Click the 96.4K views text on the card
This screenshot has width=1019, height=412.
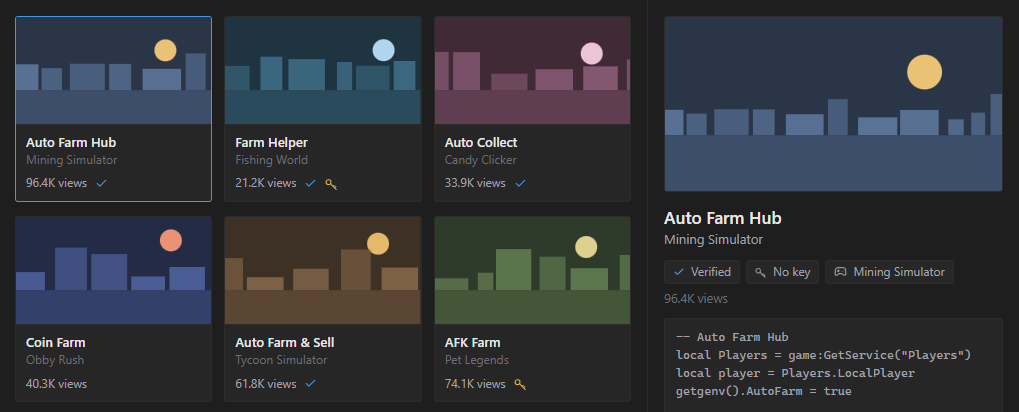tap(57, 183)
